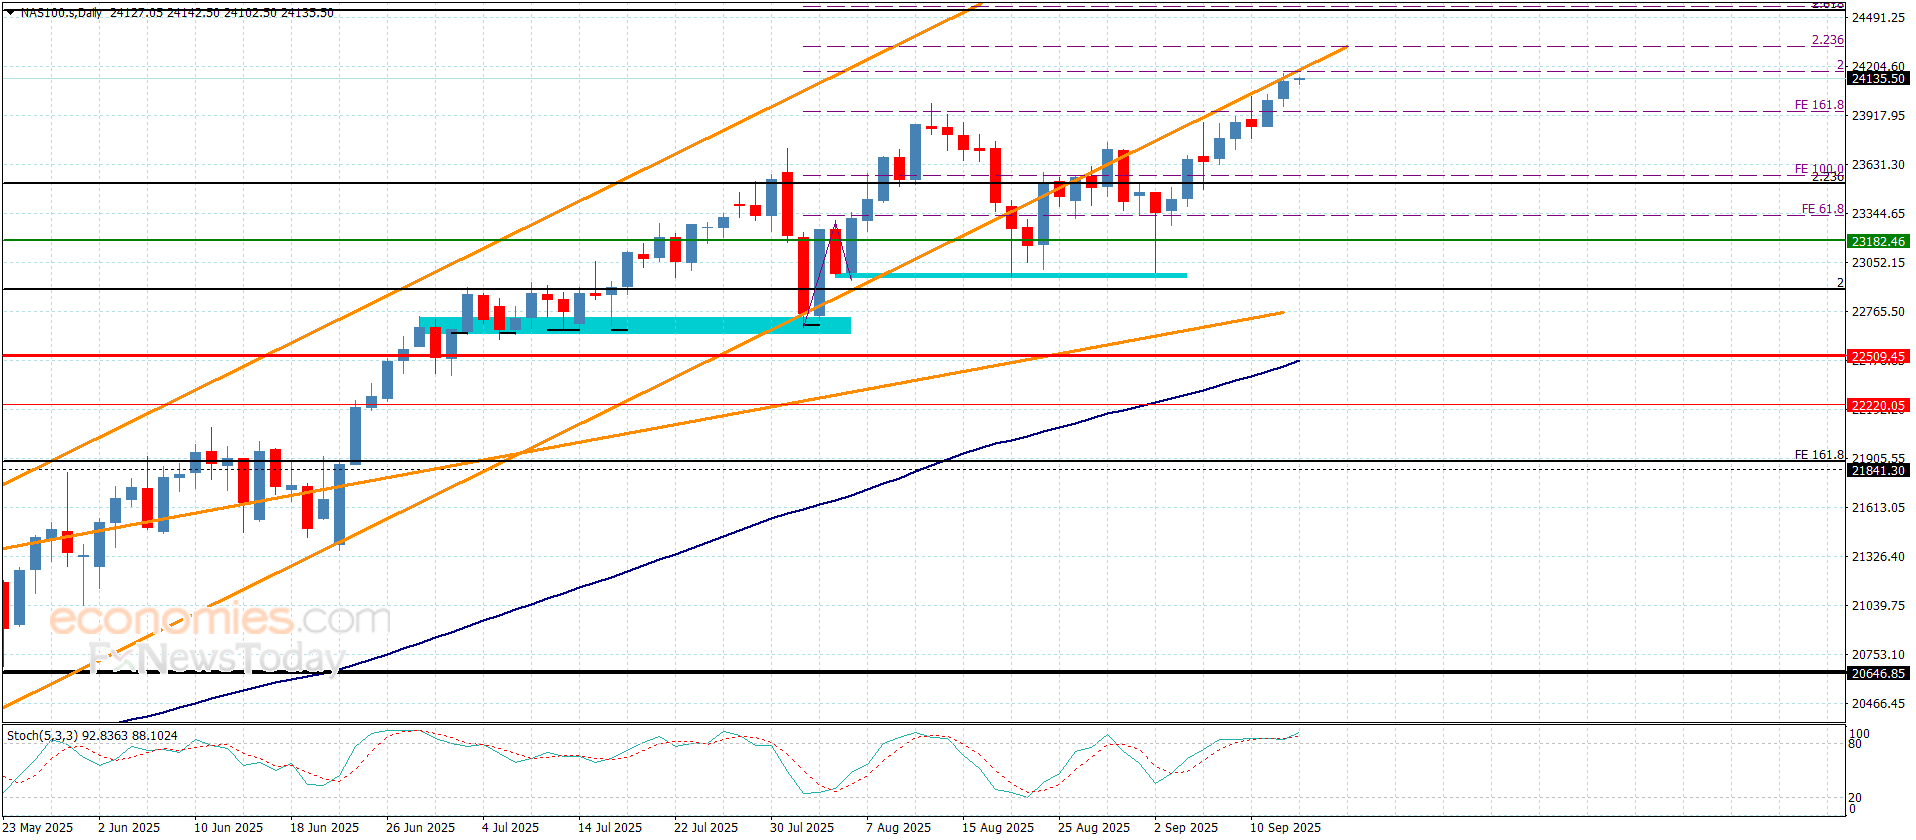Click the purple FE 61.8 Fibonacci label

(1823, 209)
